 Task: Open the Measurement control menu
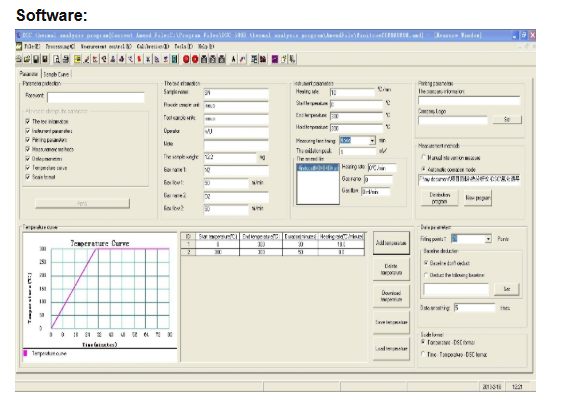(106, 46)
